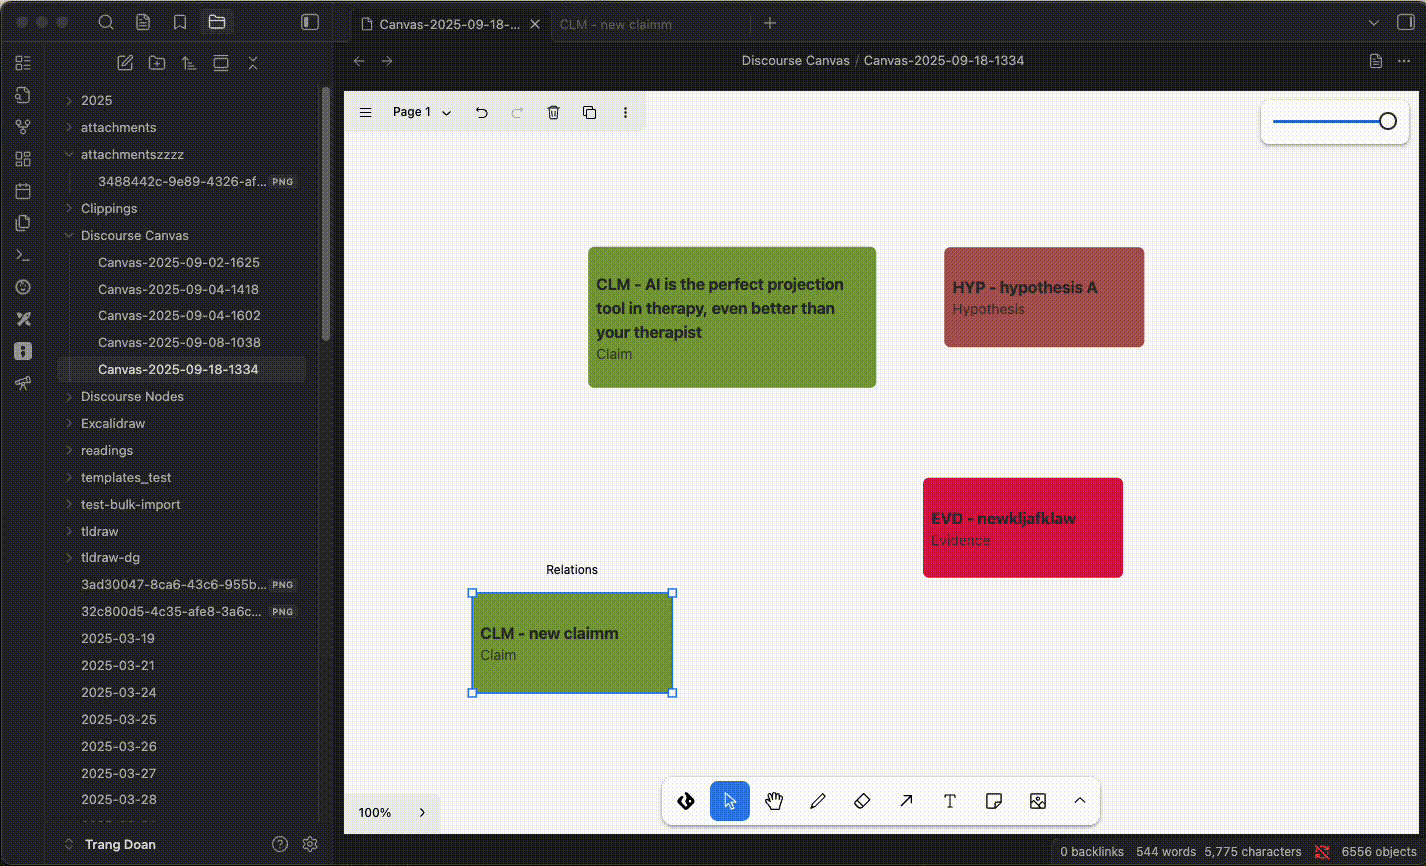Toggle the right sidebar panel
Image resolution: width=1426 pixels, height=866 pixels.
1402,22
